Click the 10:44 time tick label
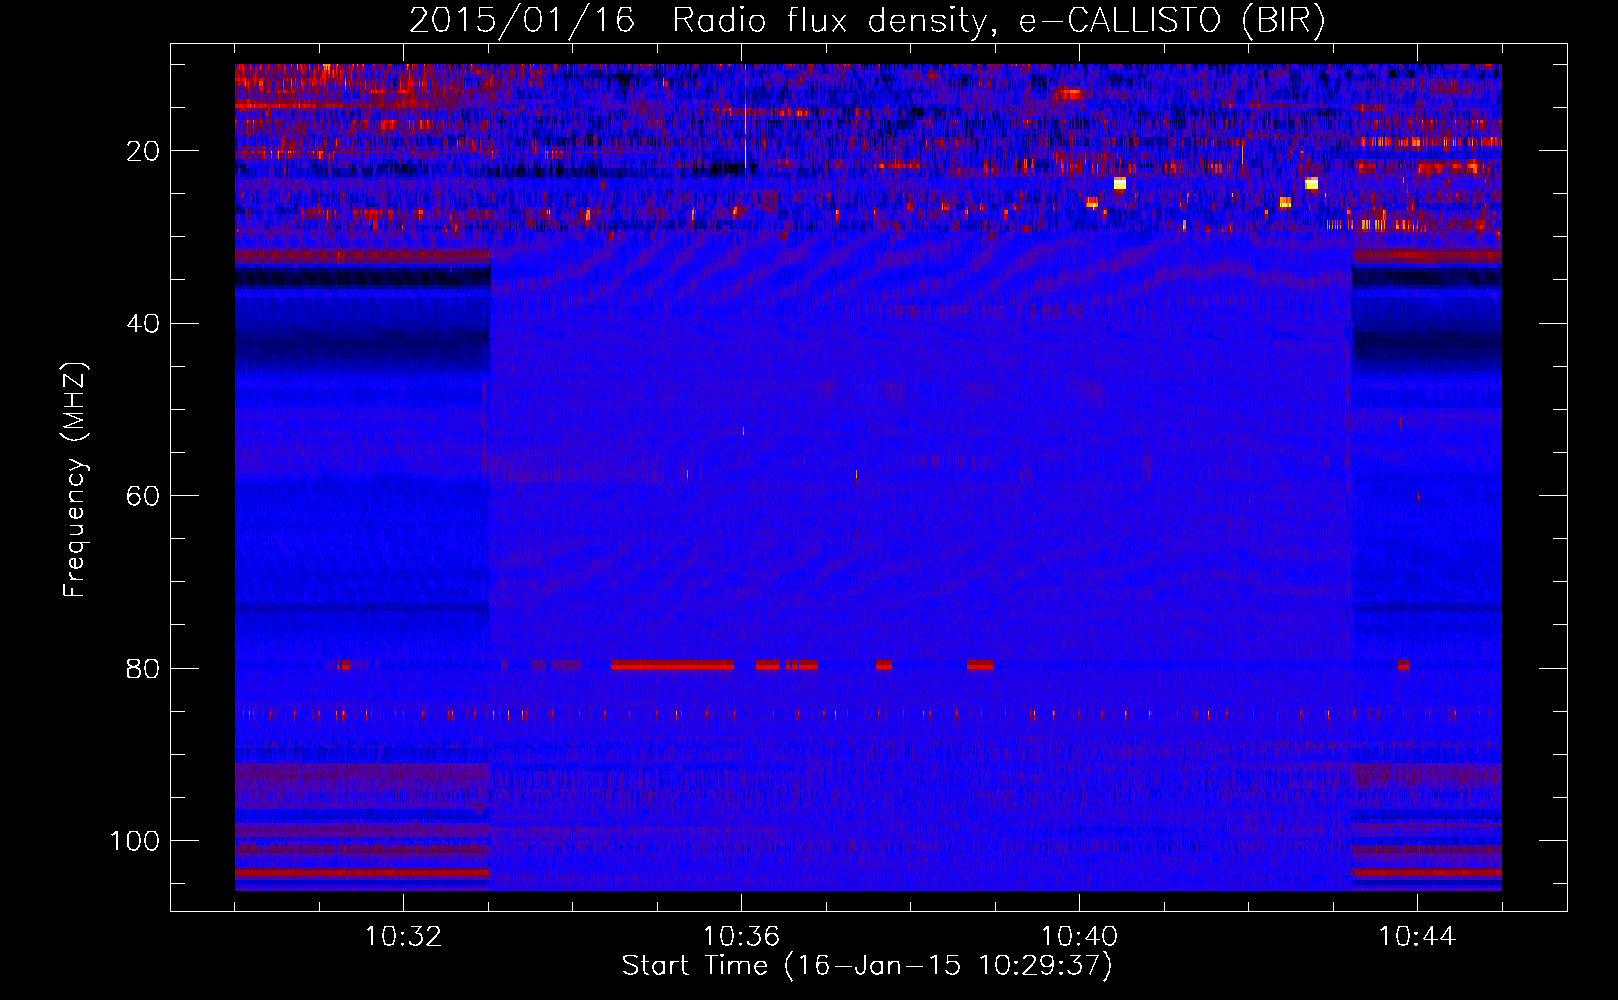Screen dimensions: 1618x1000 coord(1417,937)
